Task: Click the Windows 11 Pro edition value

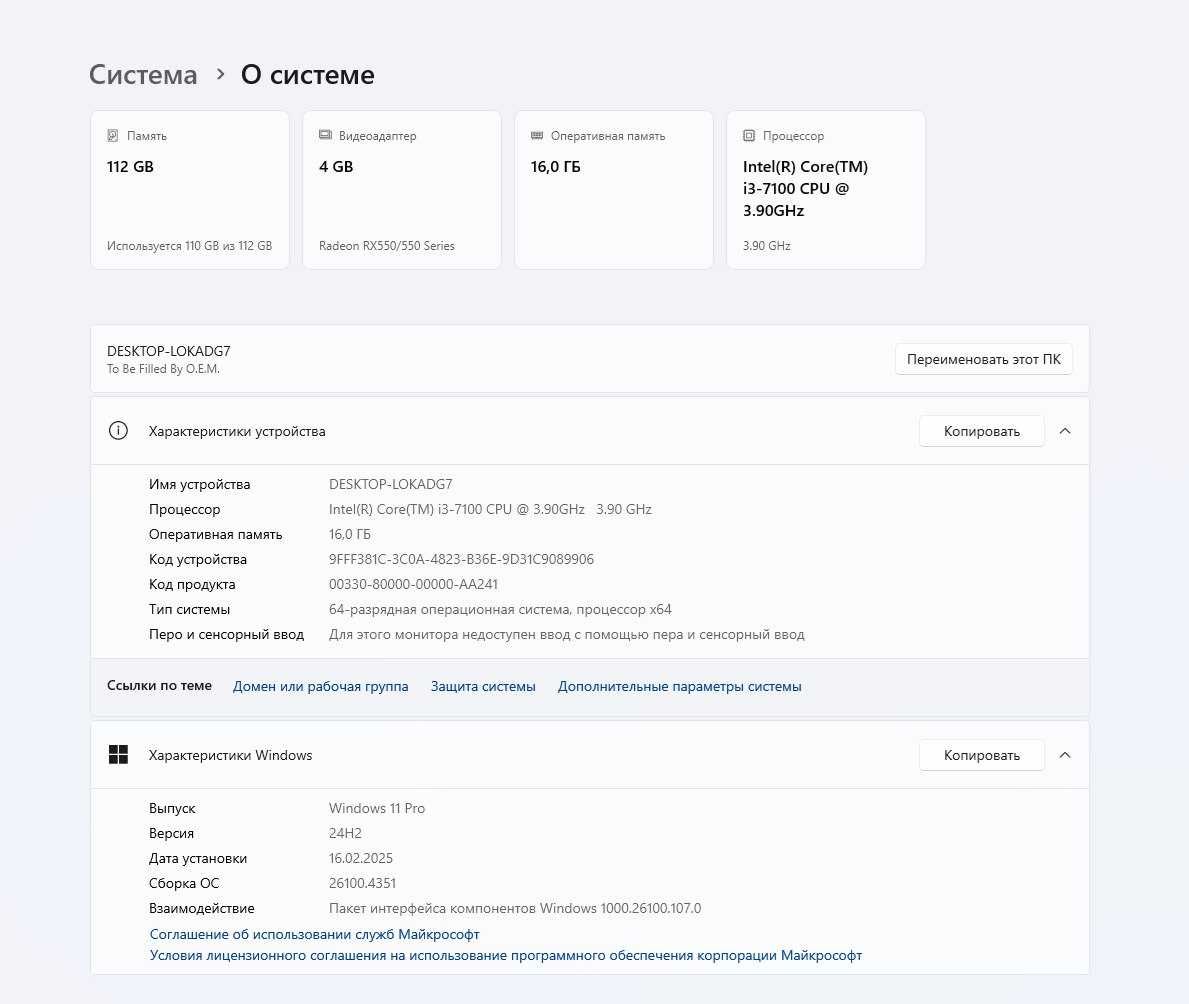Action: click(x=377, y=808)
